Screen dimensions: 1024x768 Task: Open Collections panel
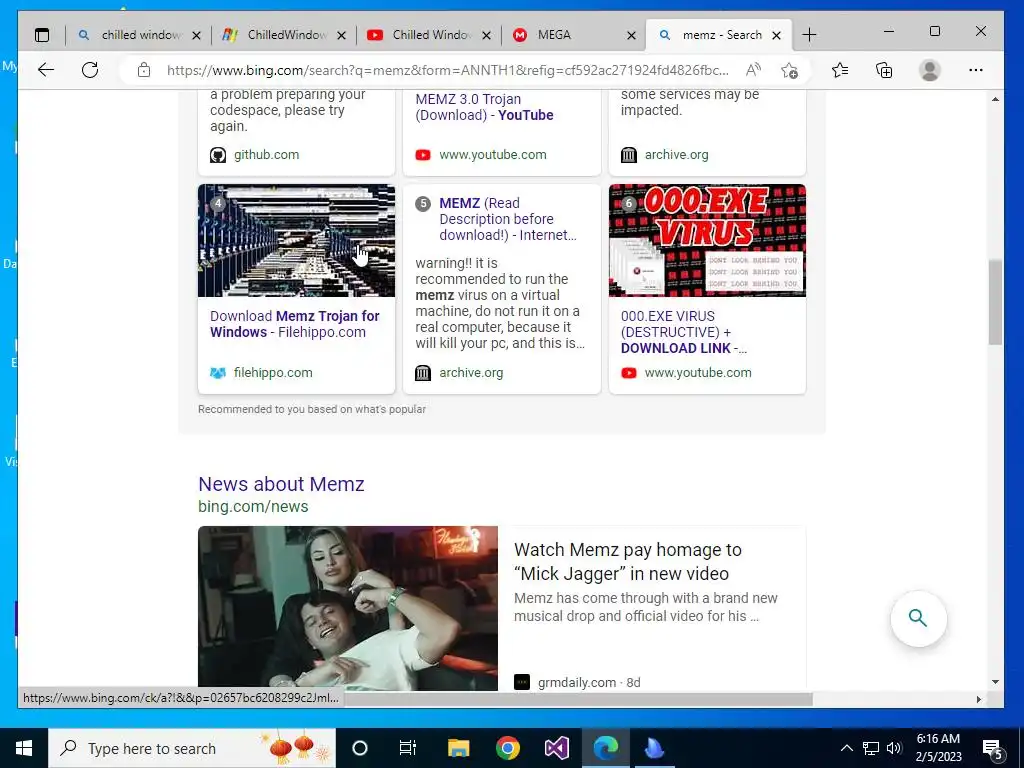click(884, 70)
